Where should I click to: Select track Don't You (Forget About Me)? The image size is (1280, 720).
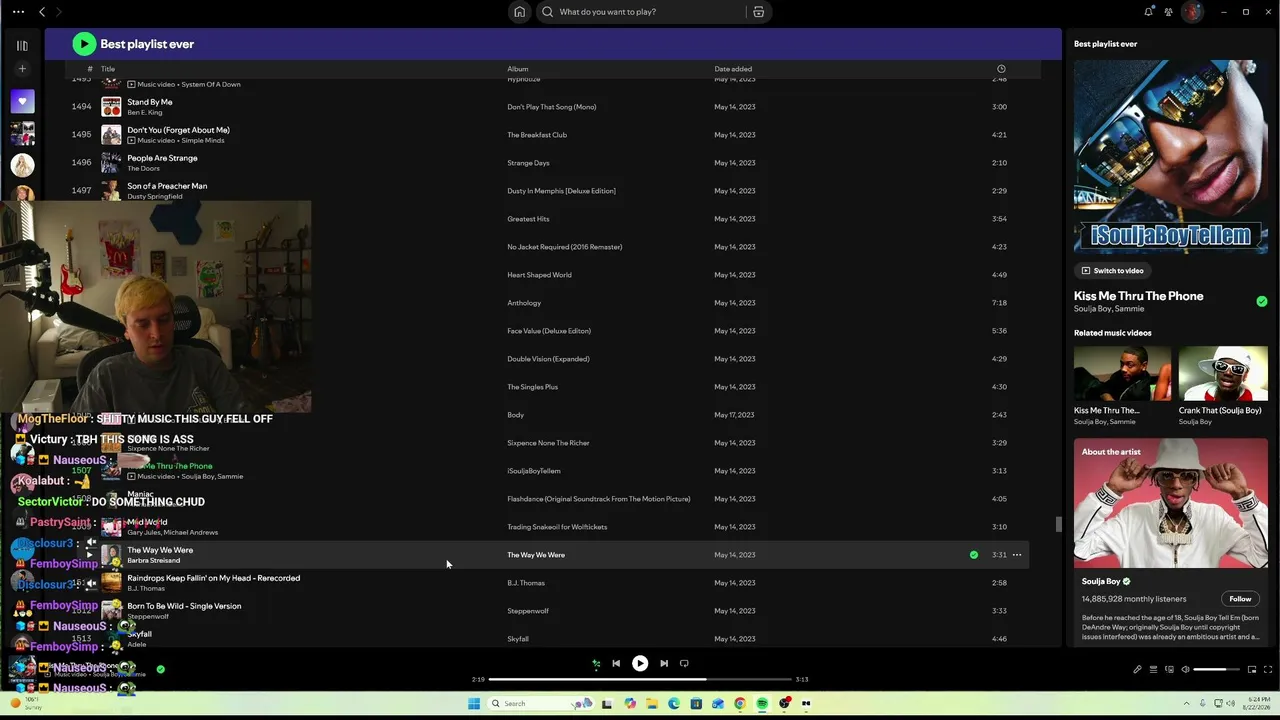coord(178,130)
